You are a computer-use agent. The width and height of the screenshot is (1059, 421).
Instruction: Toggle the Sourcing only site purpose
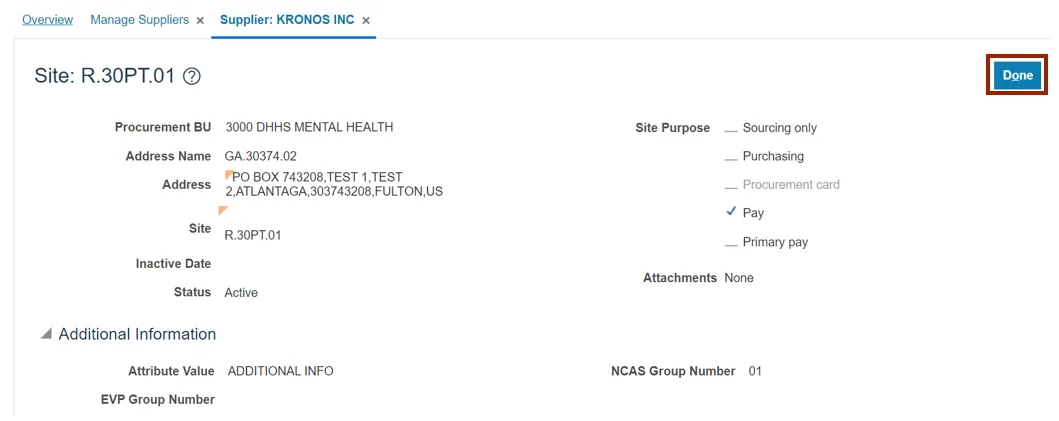tap(731, 129)
